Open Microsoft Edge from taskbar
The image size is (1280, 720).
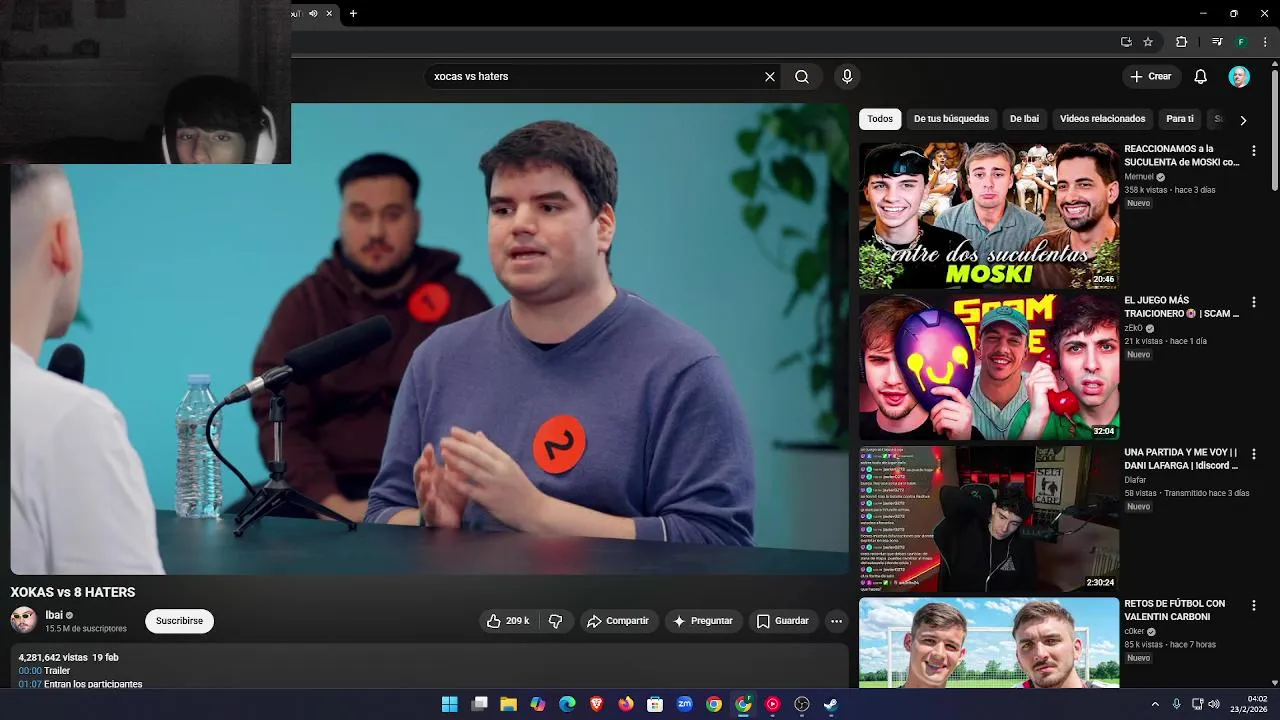click(567, 704)
